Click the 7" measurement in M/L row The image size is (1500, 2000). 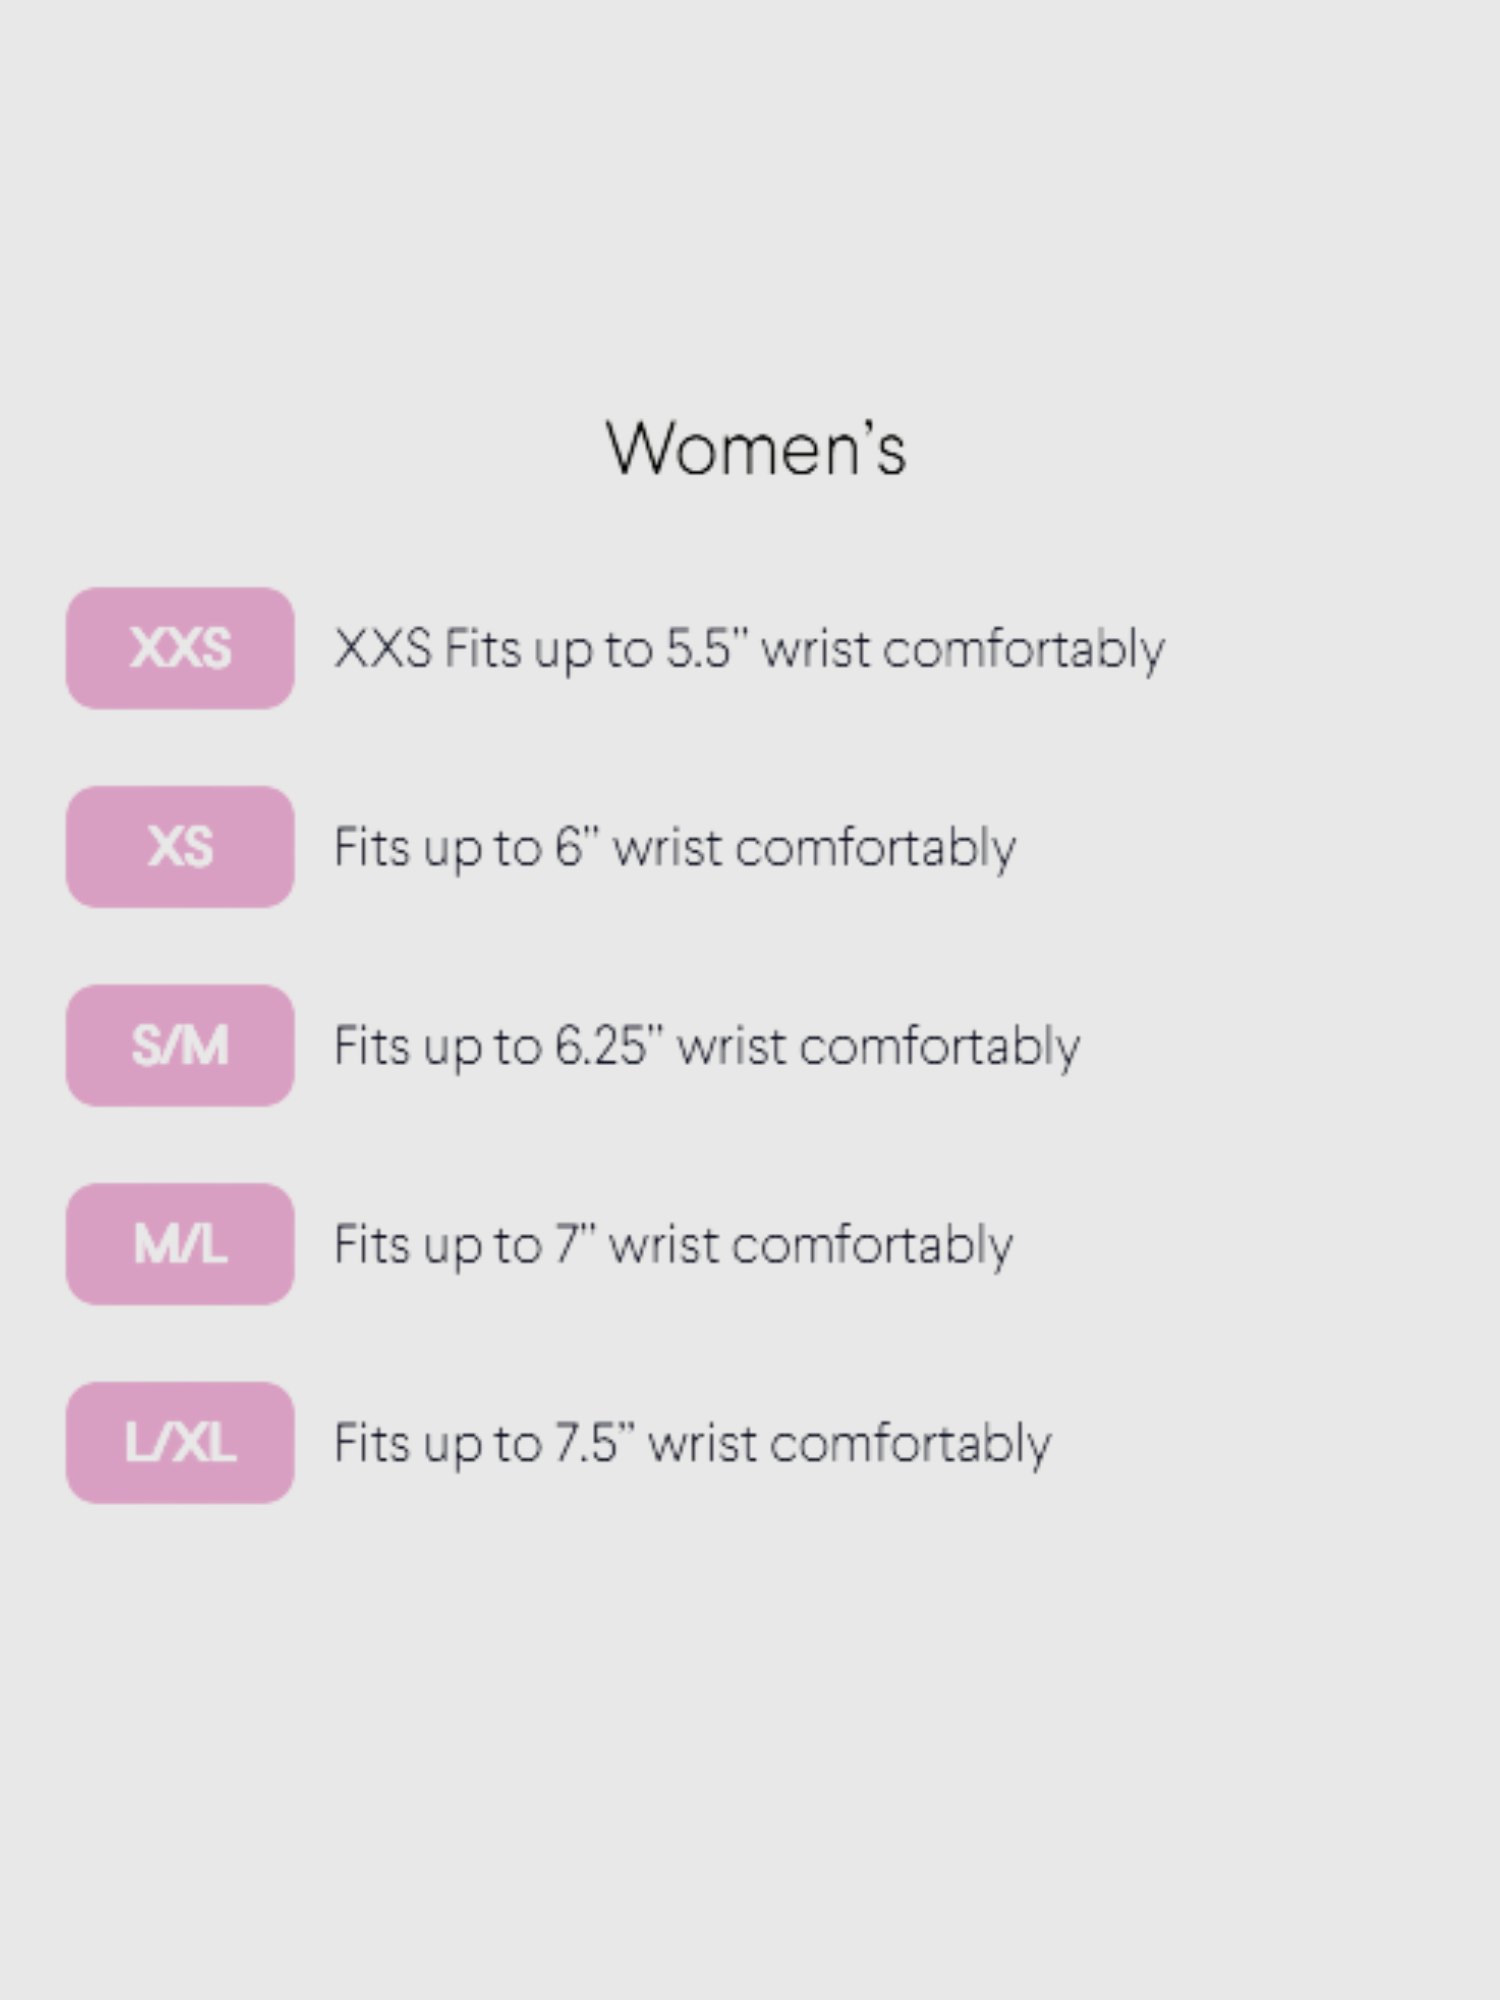574,1244
